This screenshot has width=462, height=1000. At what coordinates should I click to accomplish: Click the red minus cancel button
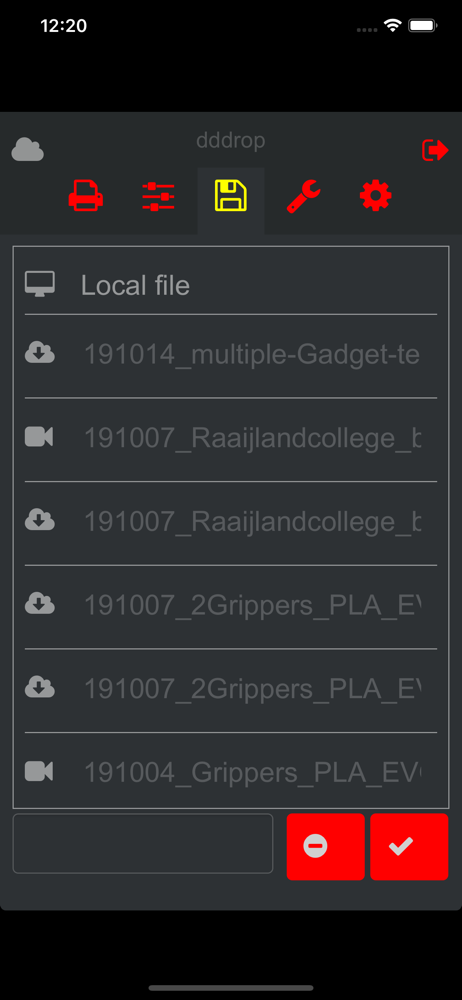[x=325, y=847]
